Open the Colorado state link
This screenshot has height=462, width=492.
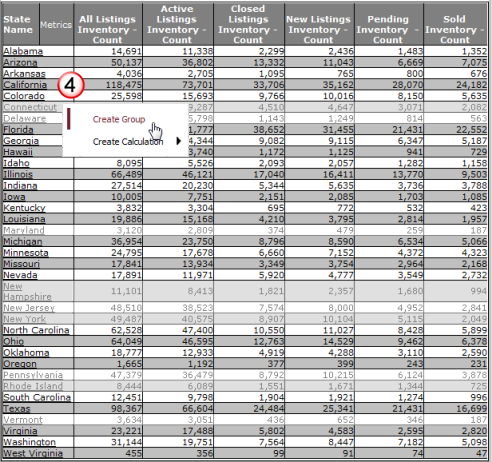(x=24, y=96)
